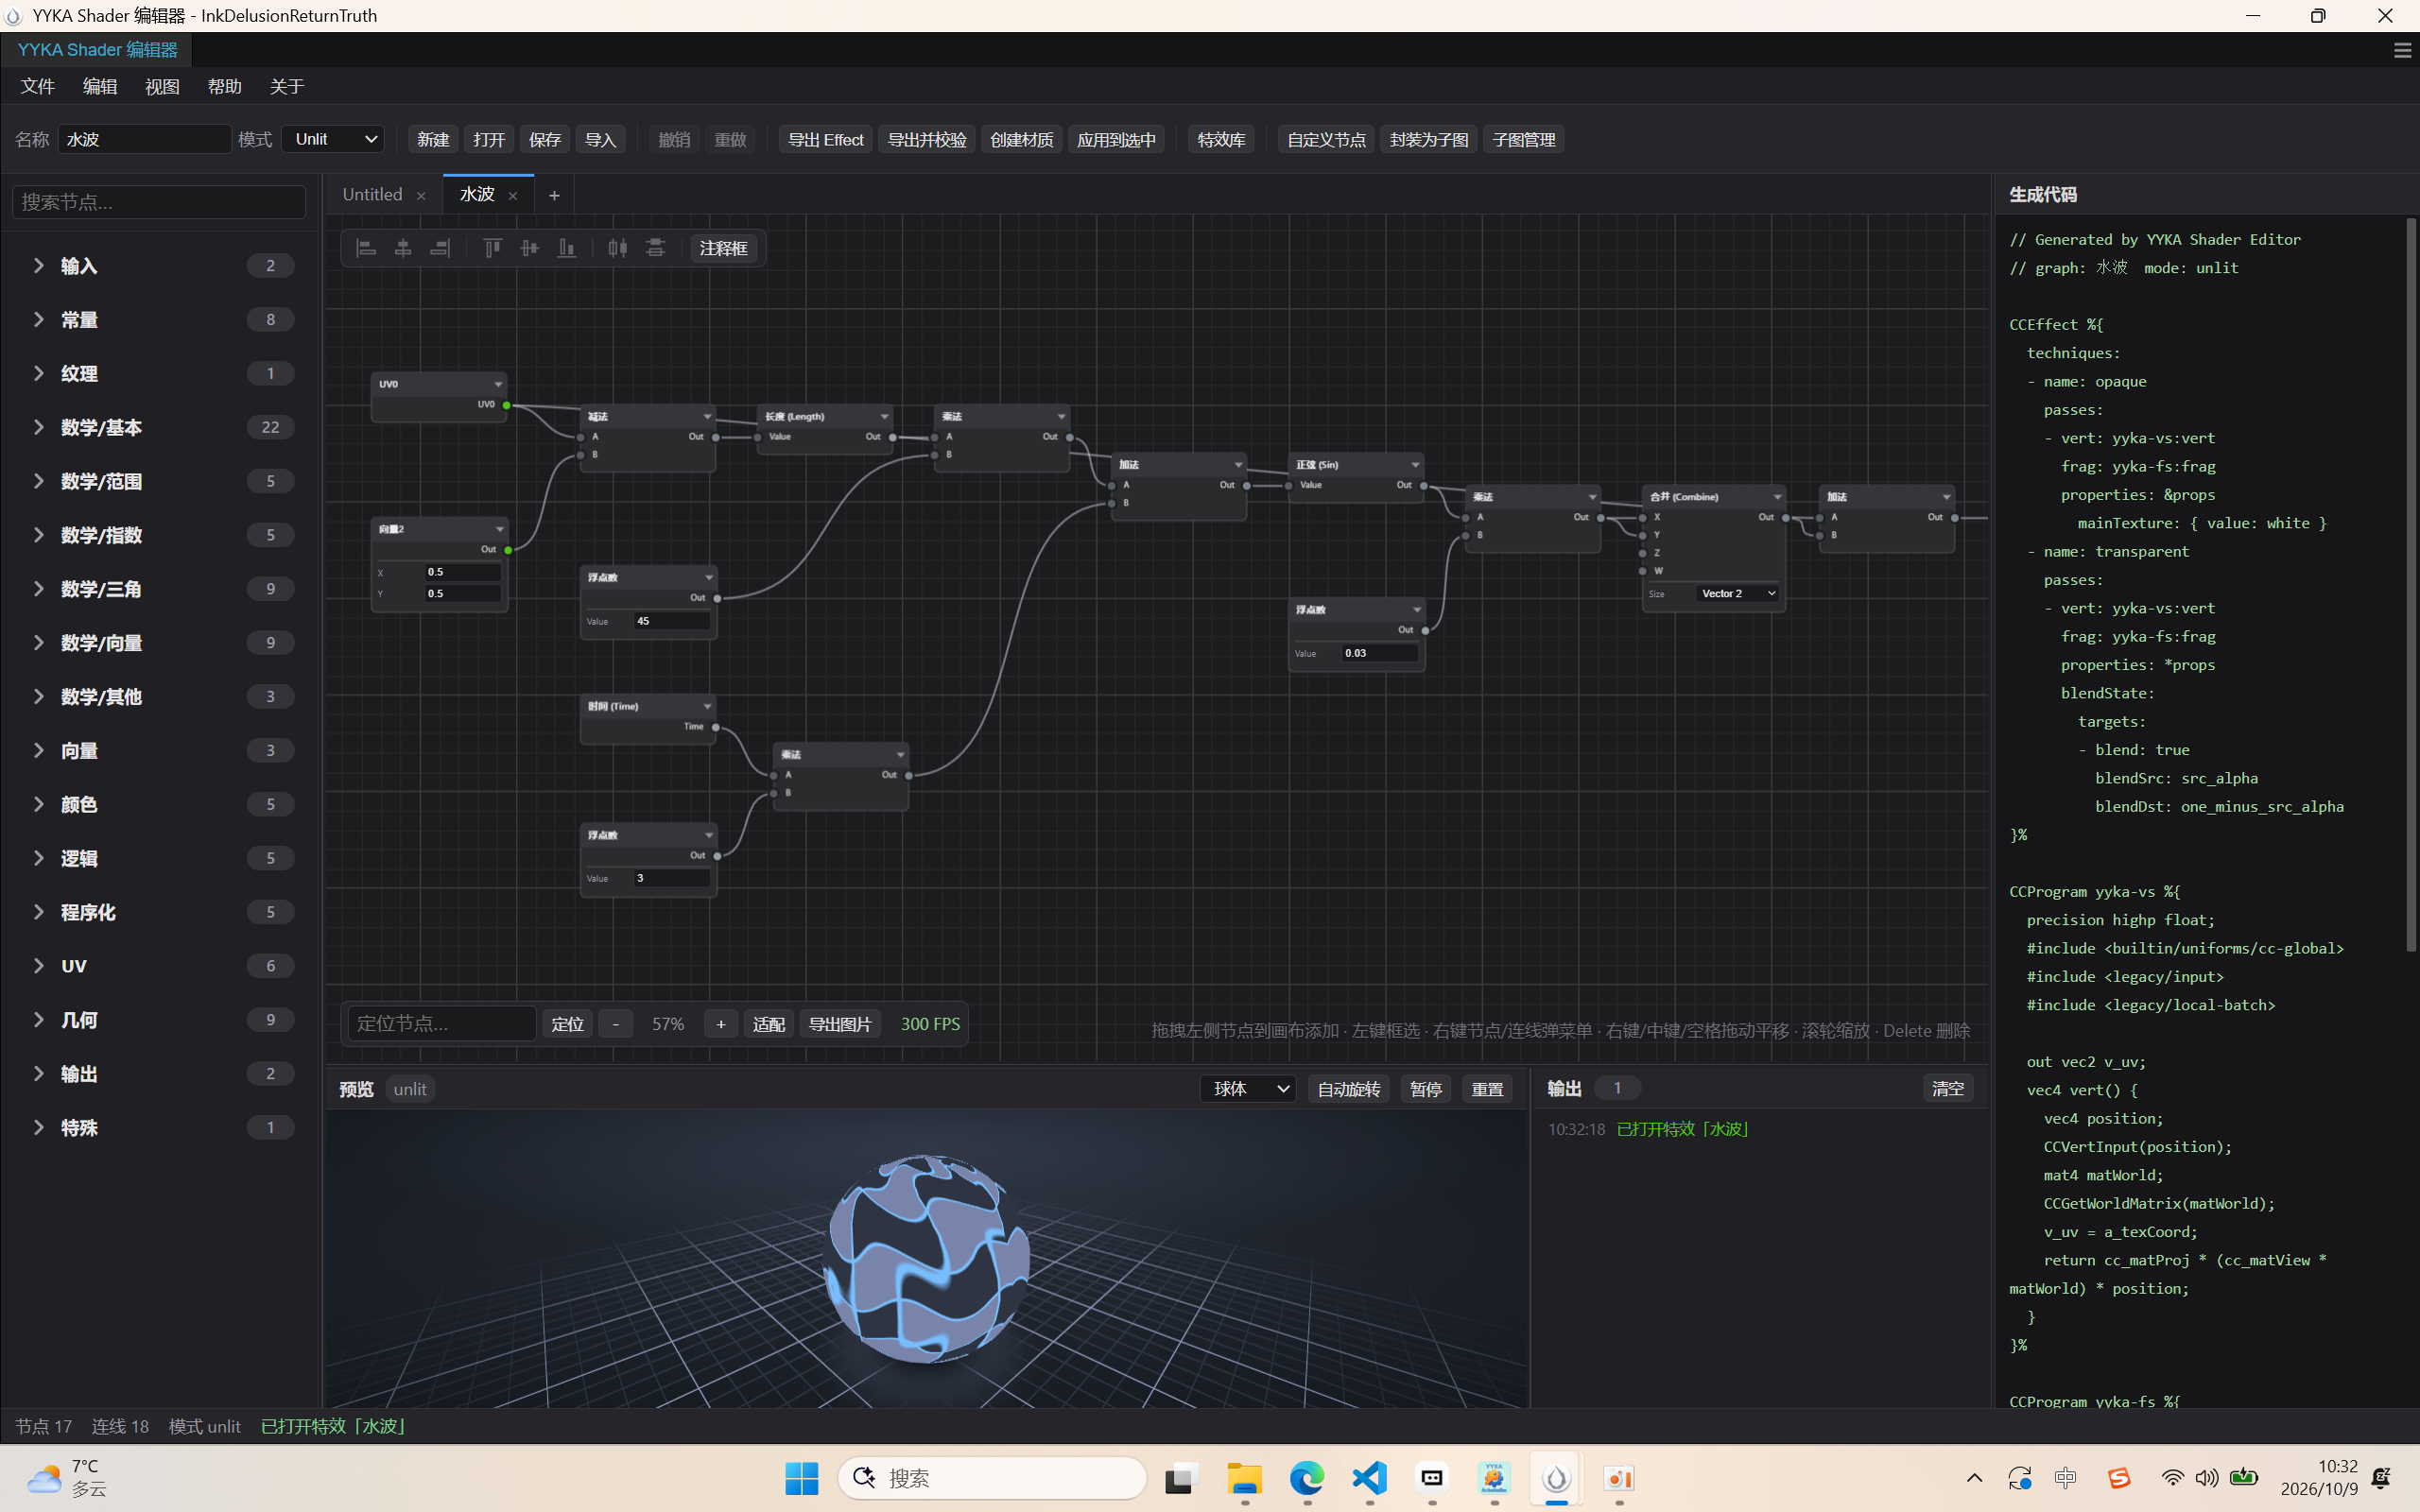2420x1512 pixels.
Task: Expand the 特殊 node category
Action: 159,1128
